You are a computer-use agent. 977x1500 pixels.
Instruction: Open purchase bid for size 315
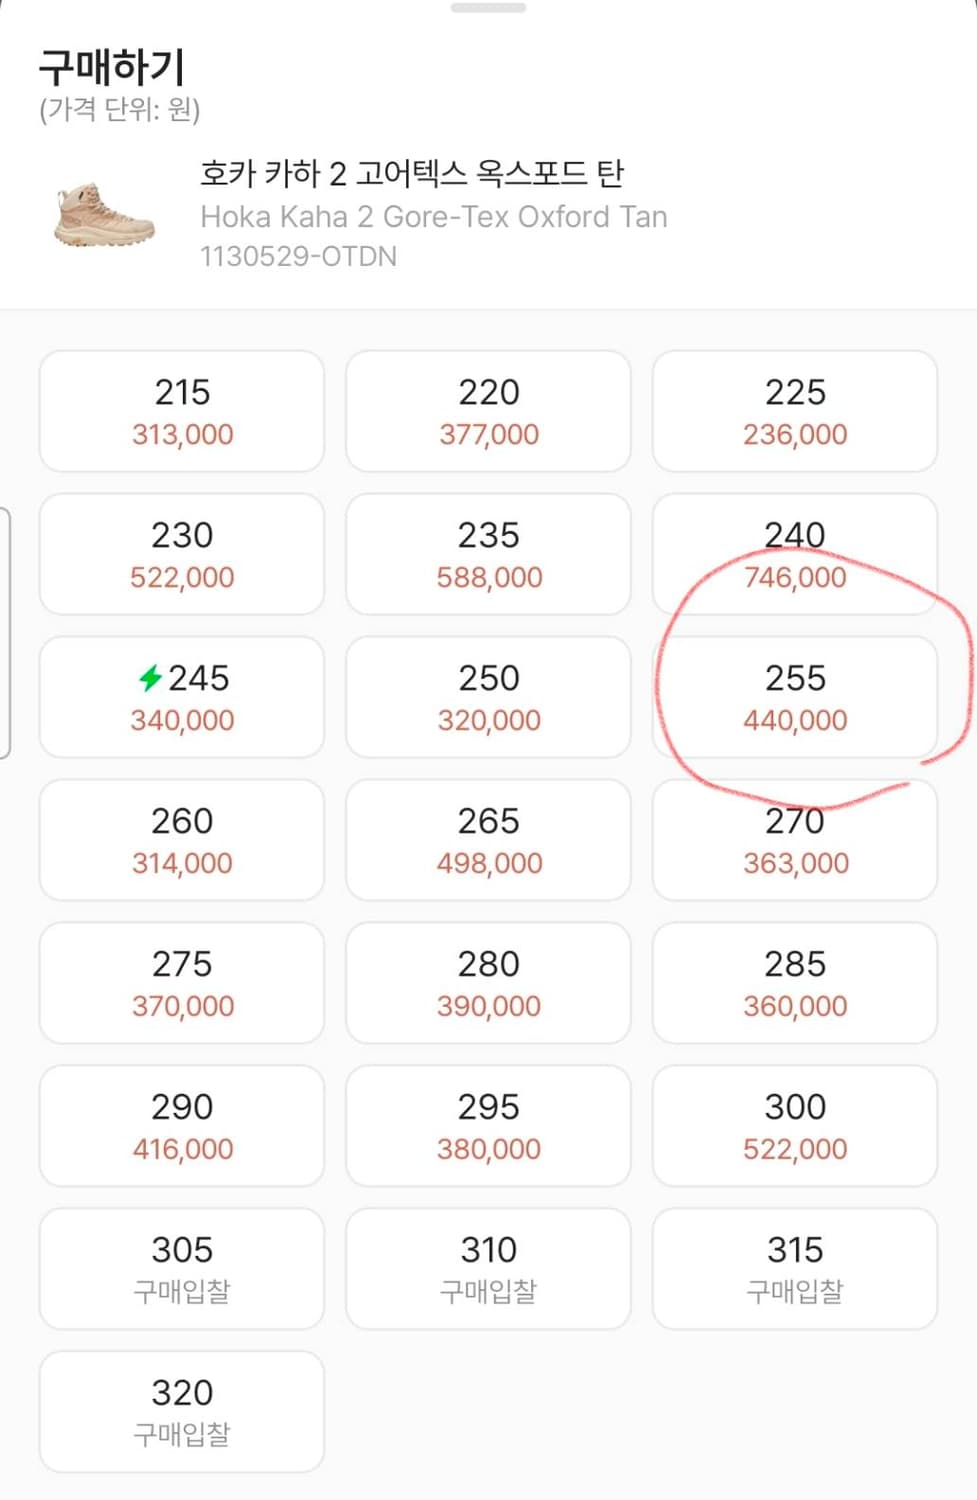pos(795,1270)
